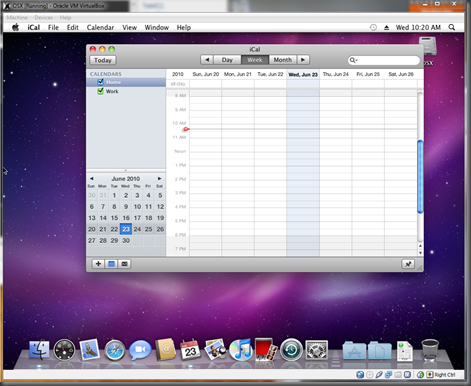This screenshot has height=386, width=471.
Task: Click the 'Sun, Jun 20' column header
Action: click(206, 74)
